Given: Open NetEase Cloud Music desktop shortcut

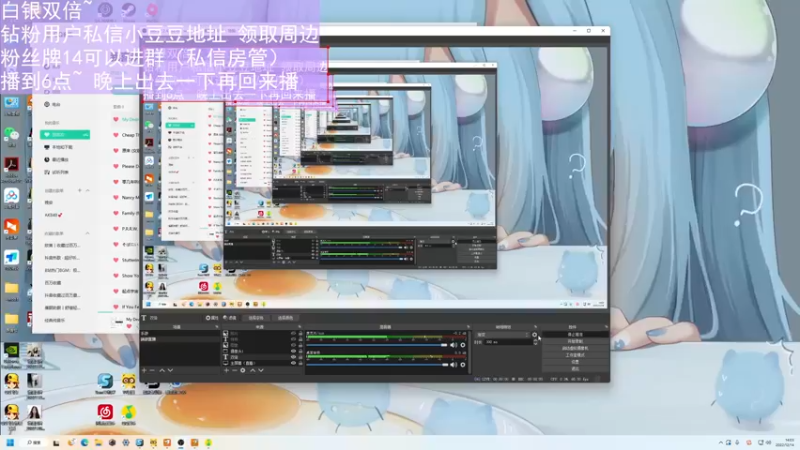Looking at the screenshot, I should (105, 412).
